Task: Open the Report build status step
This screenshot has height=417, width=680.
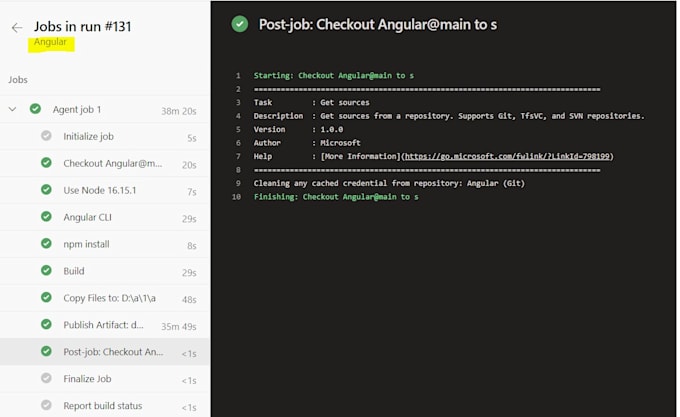Action: pyautogui.click(x=105, y=405)
